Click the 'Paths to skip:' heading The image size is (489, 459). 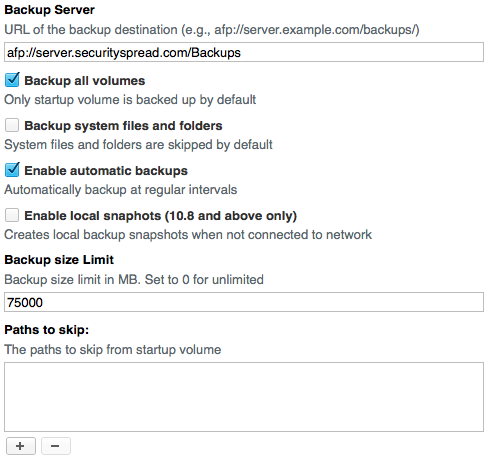click(x=47, y=330)
